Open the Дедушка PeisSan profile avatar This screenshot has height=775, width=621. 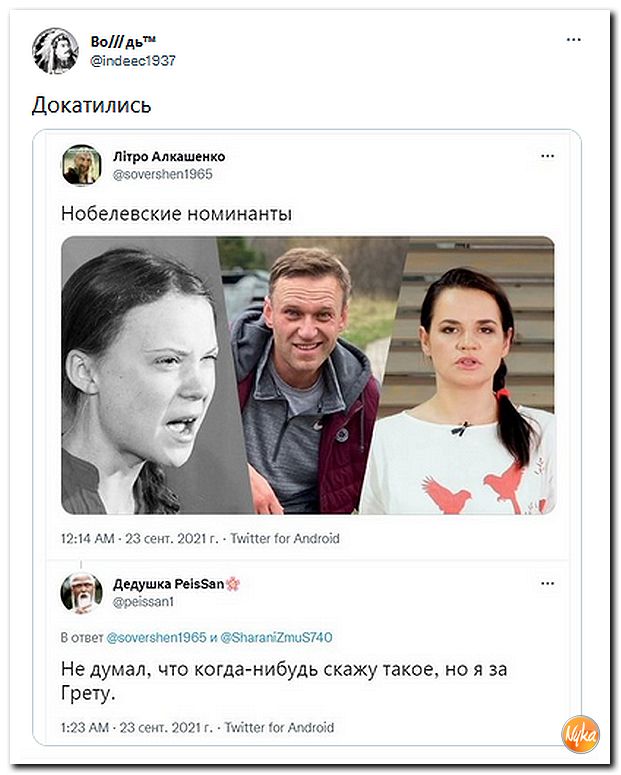click(82, 593)
